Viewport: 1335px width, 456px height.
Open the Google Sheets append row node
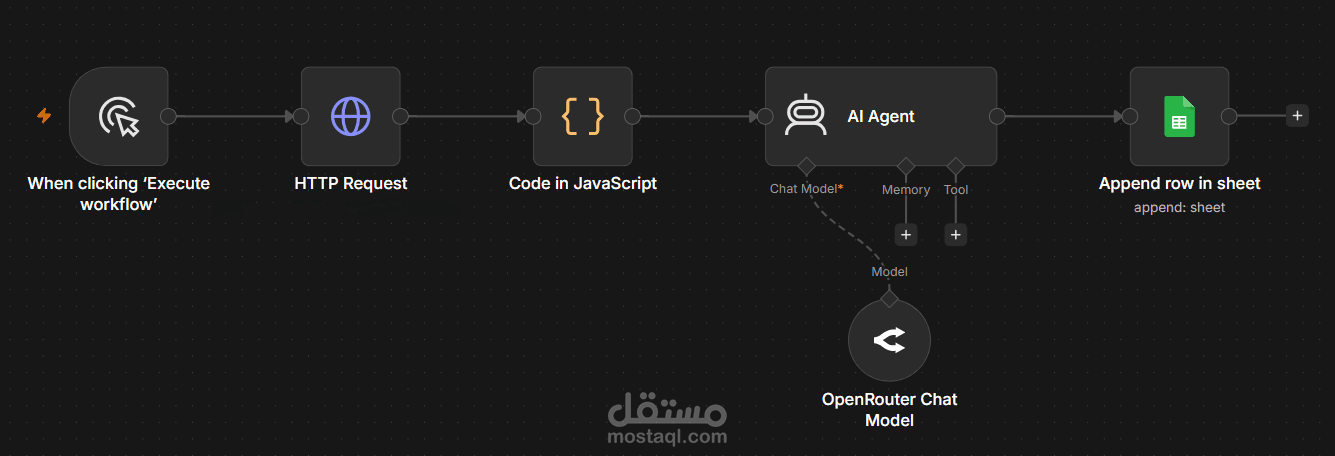[1180, 116]
